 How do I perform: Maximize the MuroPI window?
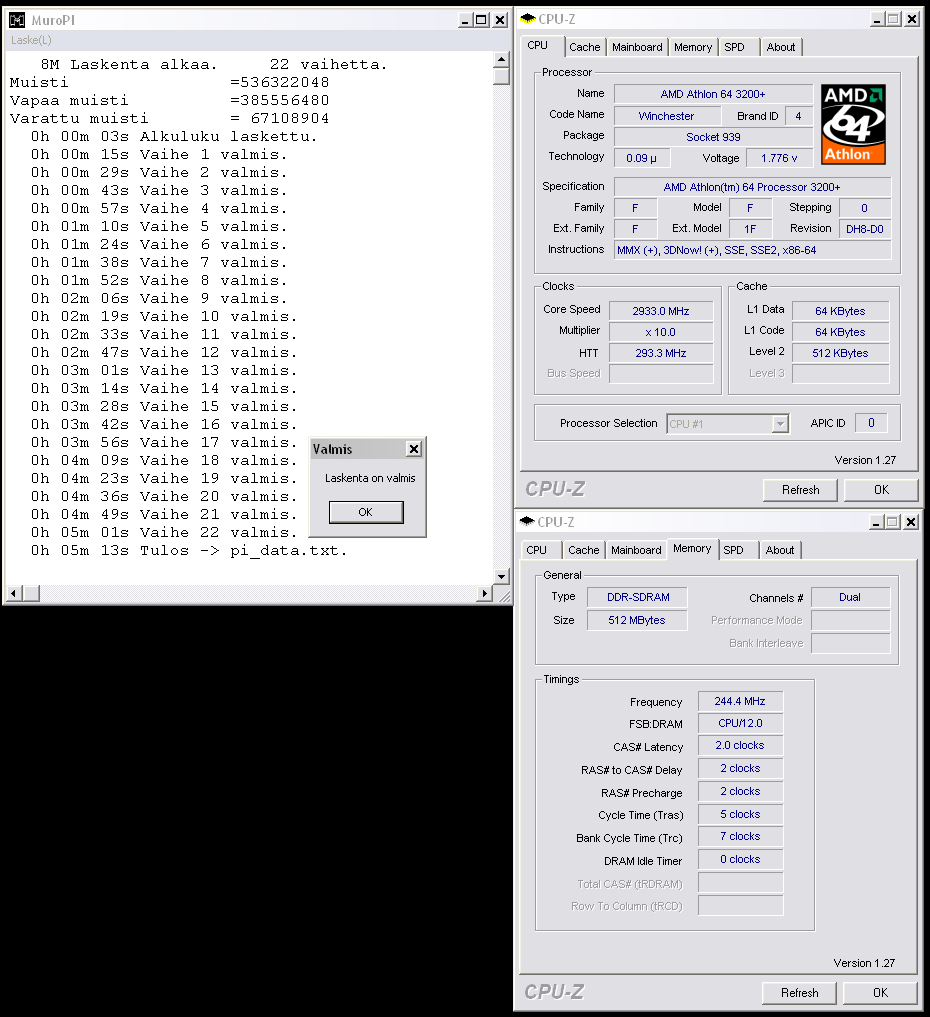click(481, 20)
